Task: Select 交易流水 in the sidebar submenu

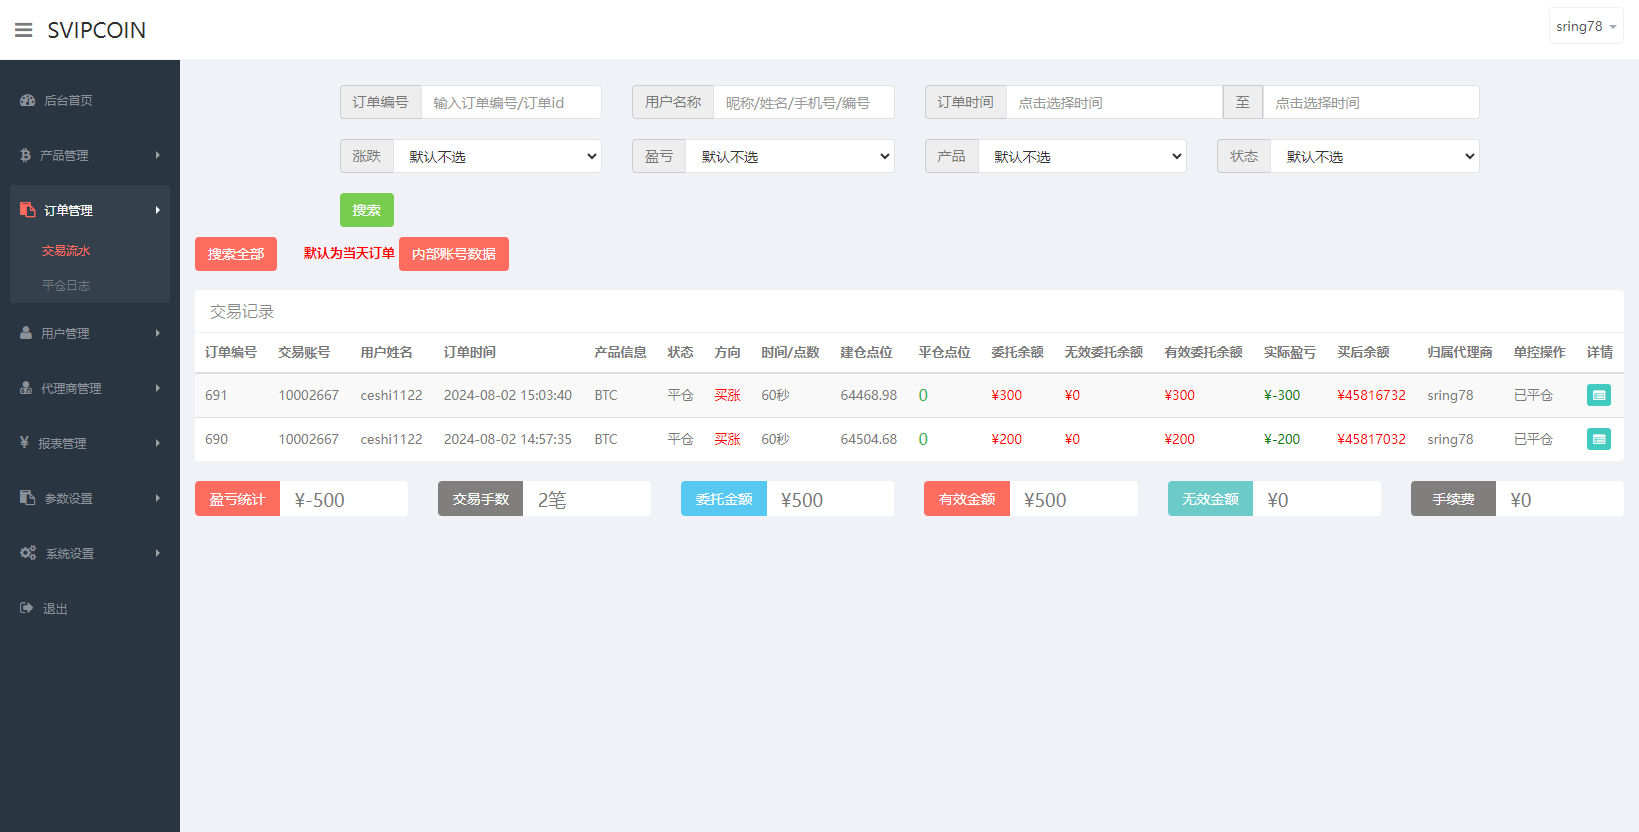Action: (66, 251)
